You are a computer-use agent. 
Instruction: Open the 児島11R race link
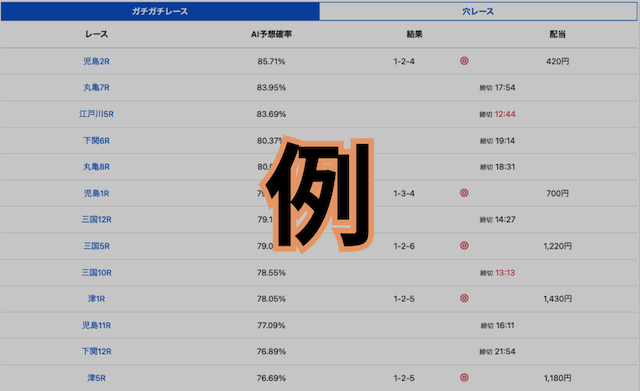[x=96, y=325]
